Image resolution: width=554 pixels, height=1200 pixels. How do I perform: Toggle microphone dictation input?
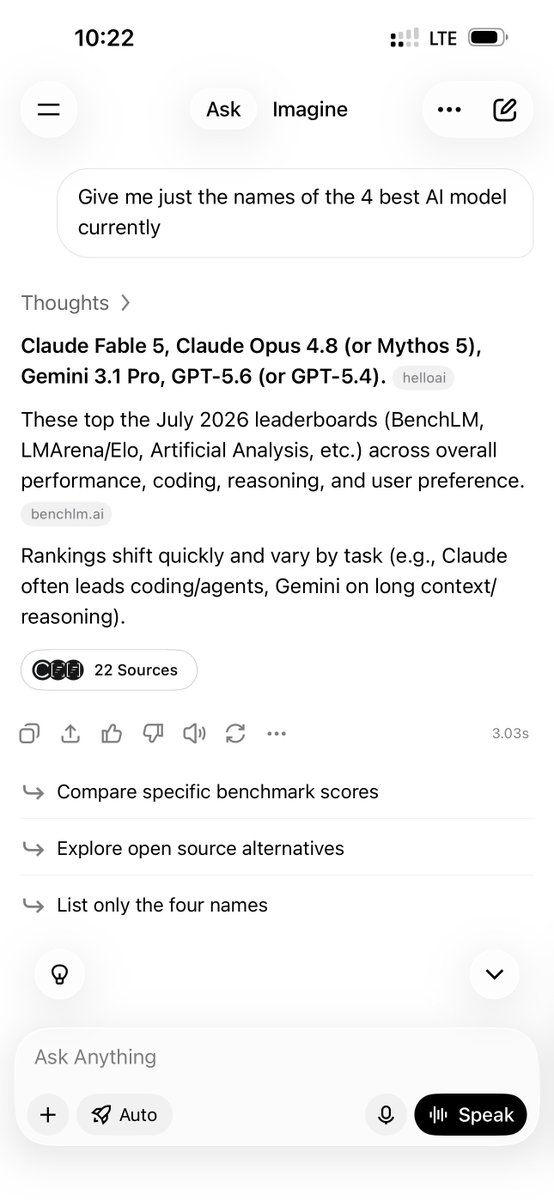pos(386,1114)
